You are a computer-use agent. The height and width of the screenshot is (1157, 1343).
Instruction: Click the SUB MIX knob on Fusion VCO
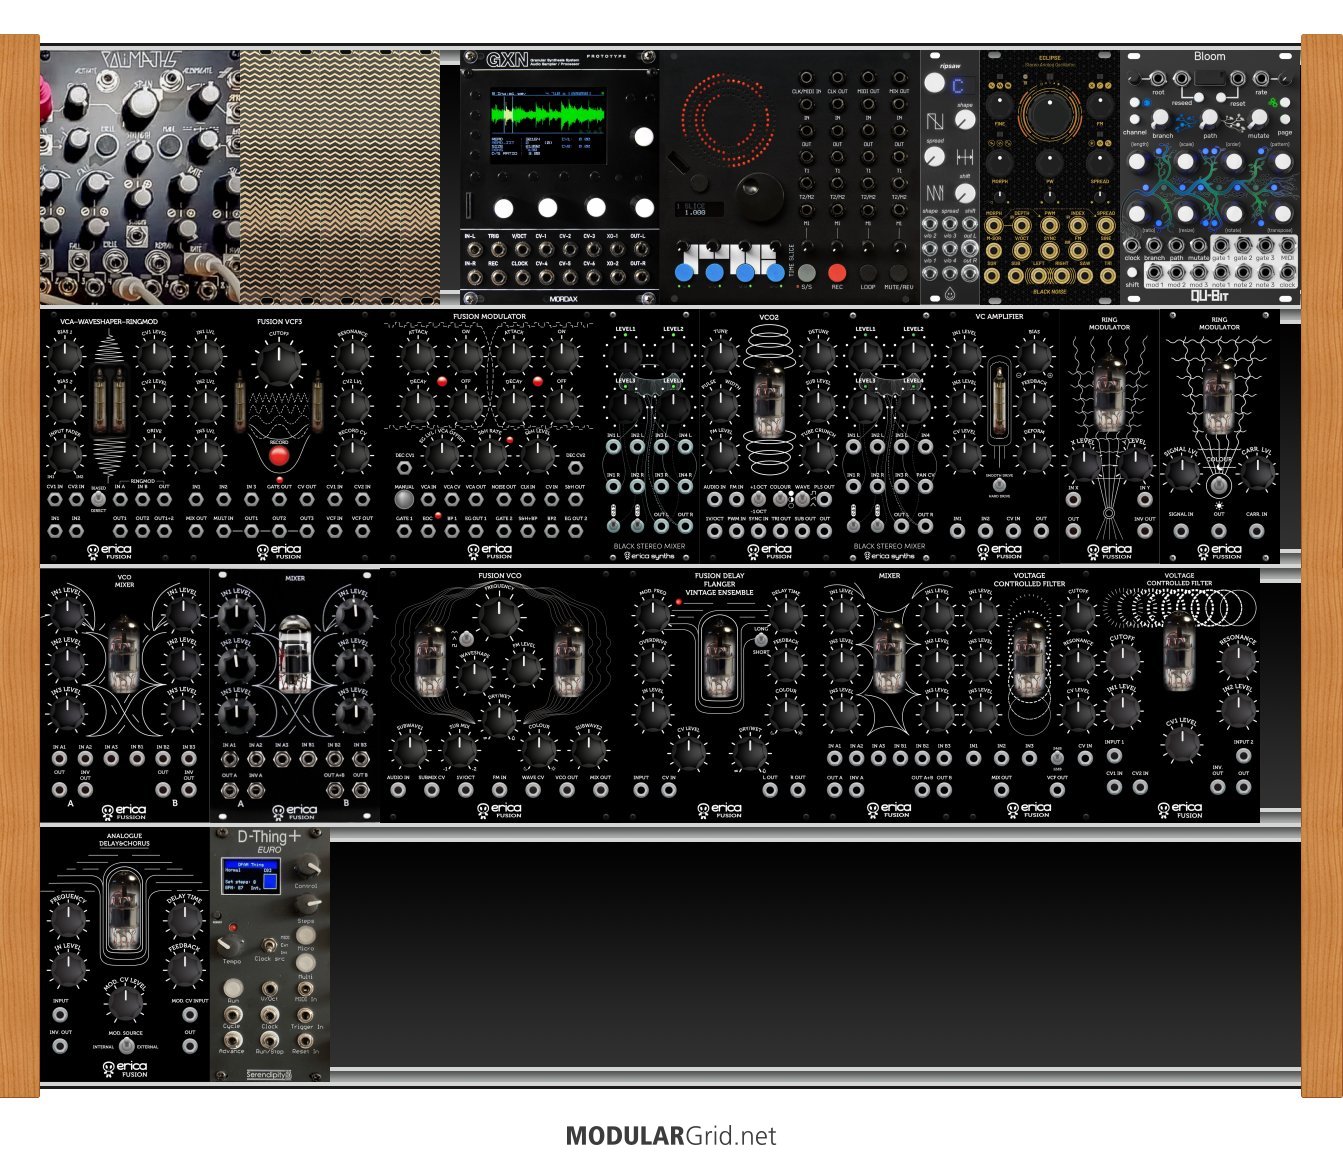460,749
